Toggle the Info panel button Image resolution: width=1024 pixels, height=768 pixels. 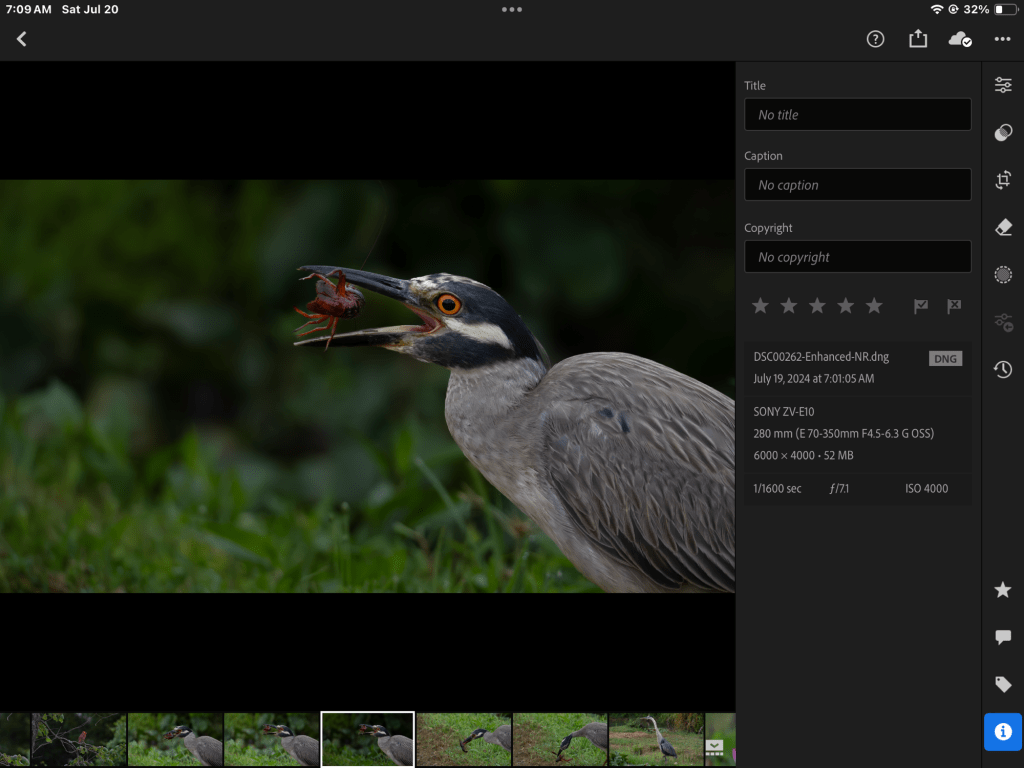[x=1003, y=732]
